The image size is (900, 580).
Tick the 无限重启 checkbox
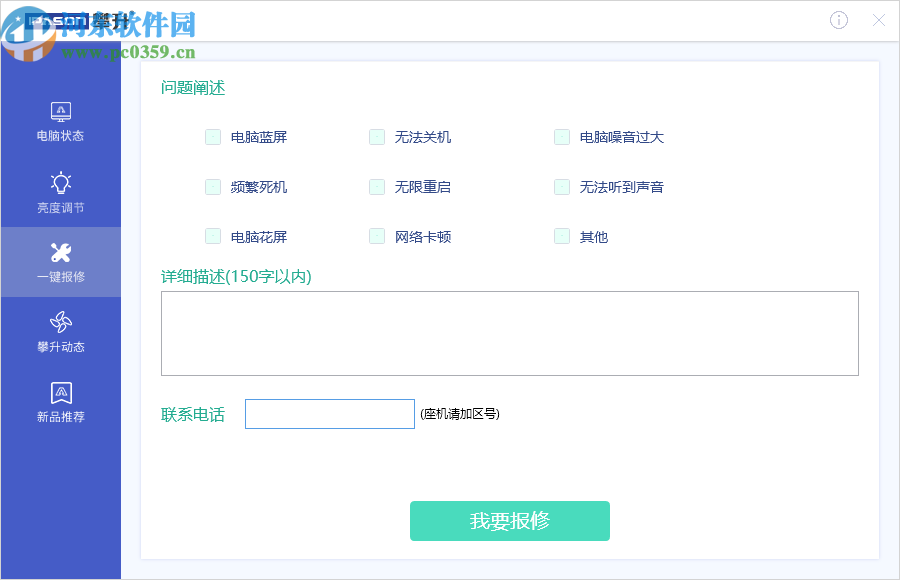377,187
